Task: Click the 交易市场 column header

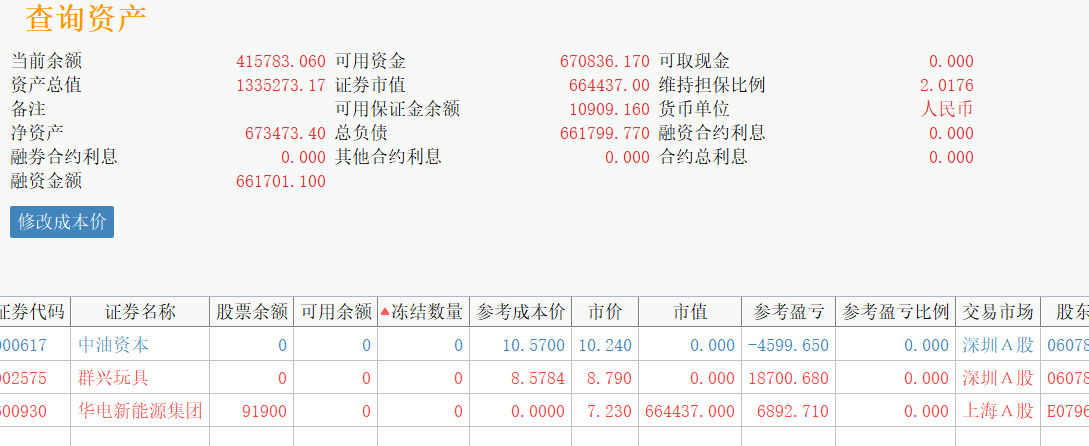Action: tap(998, 312)
